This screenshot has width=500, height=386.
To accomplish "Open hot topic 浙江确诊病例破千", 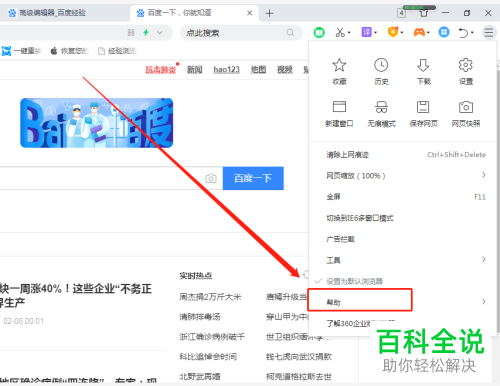I will (x=212, y=337).
